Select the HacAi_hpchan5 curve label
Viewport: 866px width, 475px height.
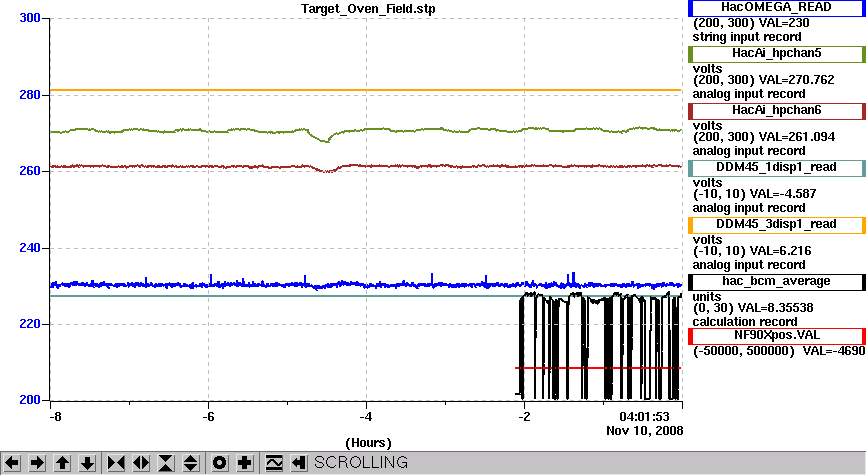tap(777, 54)
